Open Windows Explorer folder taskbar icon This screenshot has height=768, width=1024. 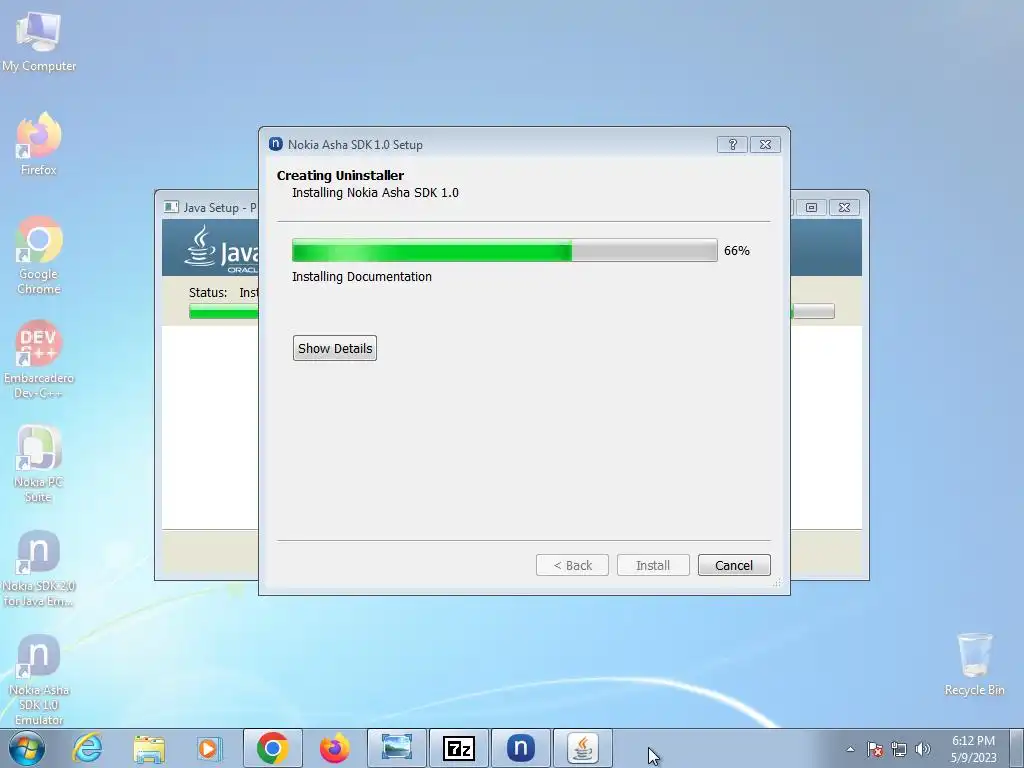pos(149,748)
